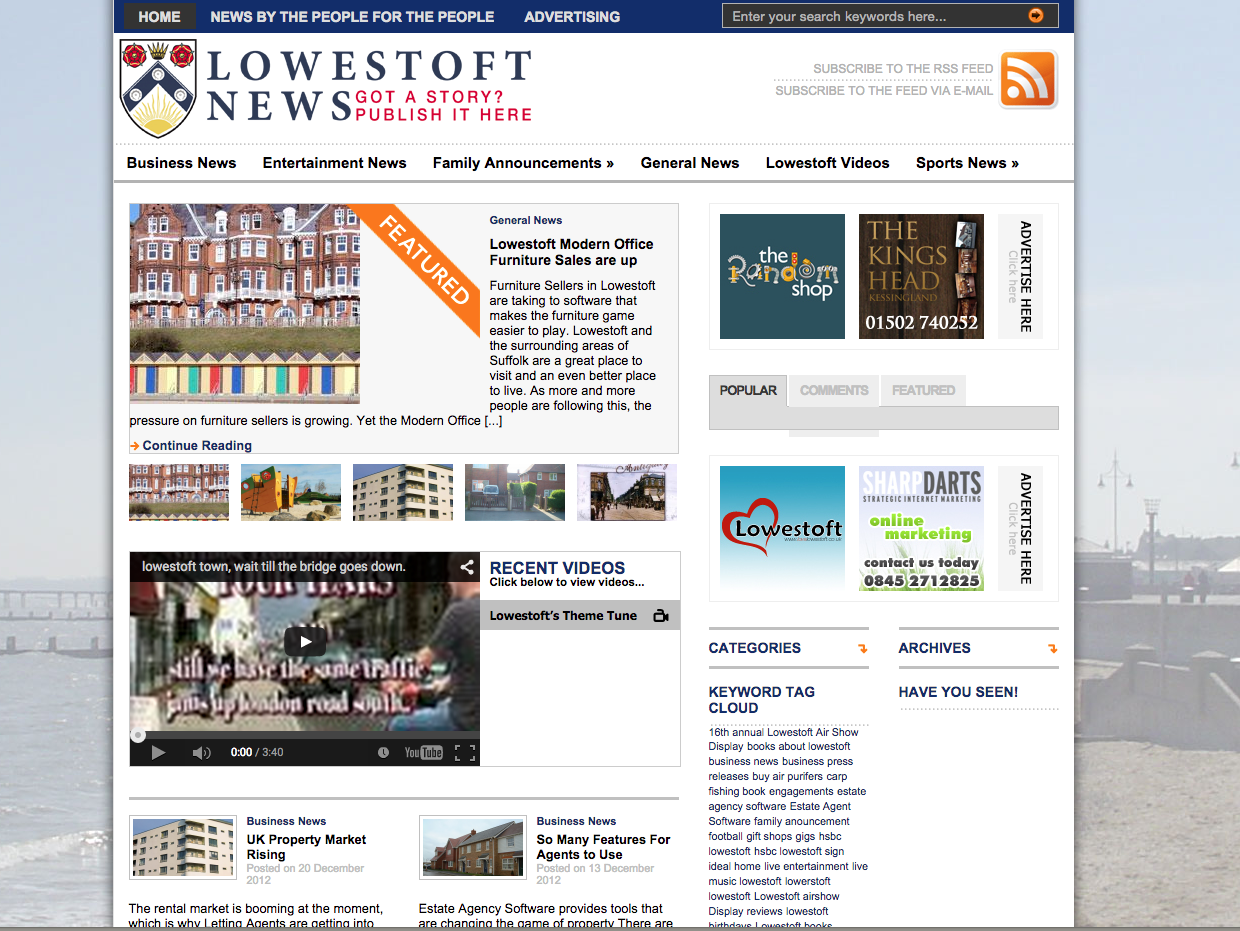Click the Lowestoft News crest logo

(158, 88)
